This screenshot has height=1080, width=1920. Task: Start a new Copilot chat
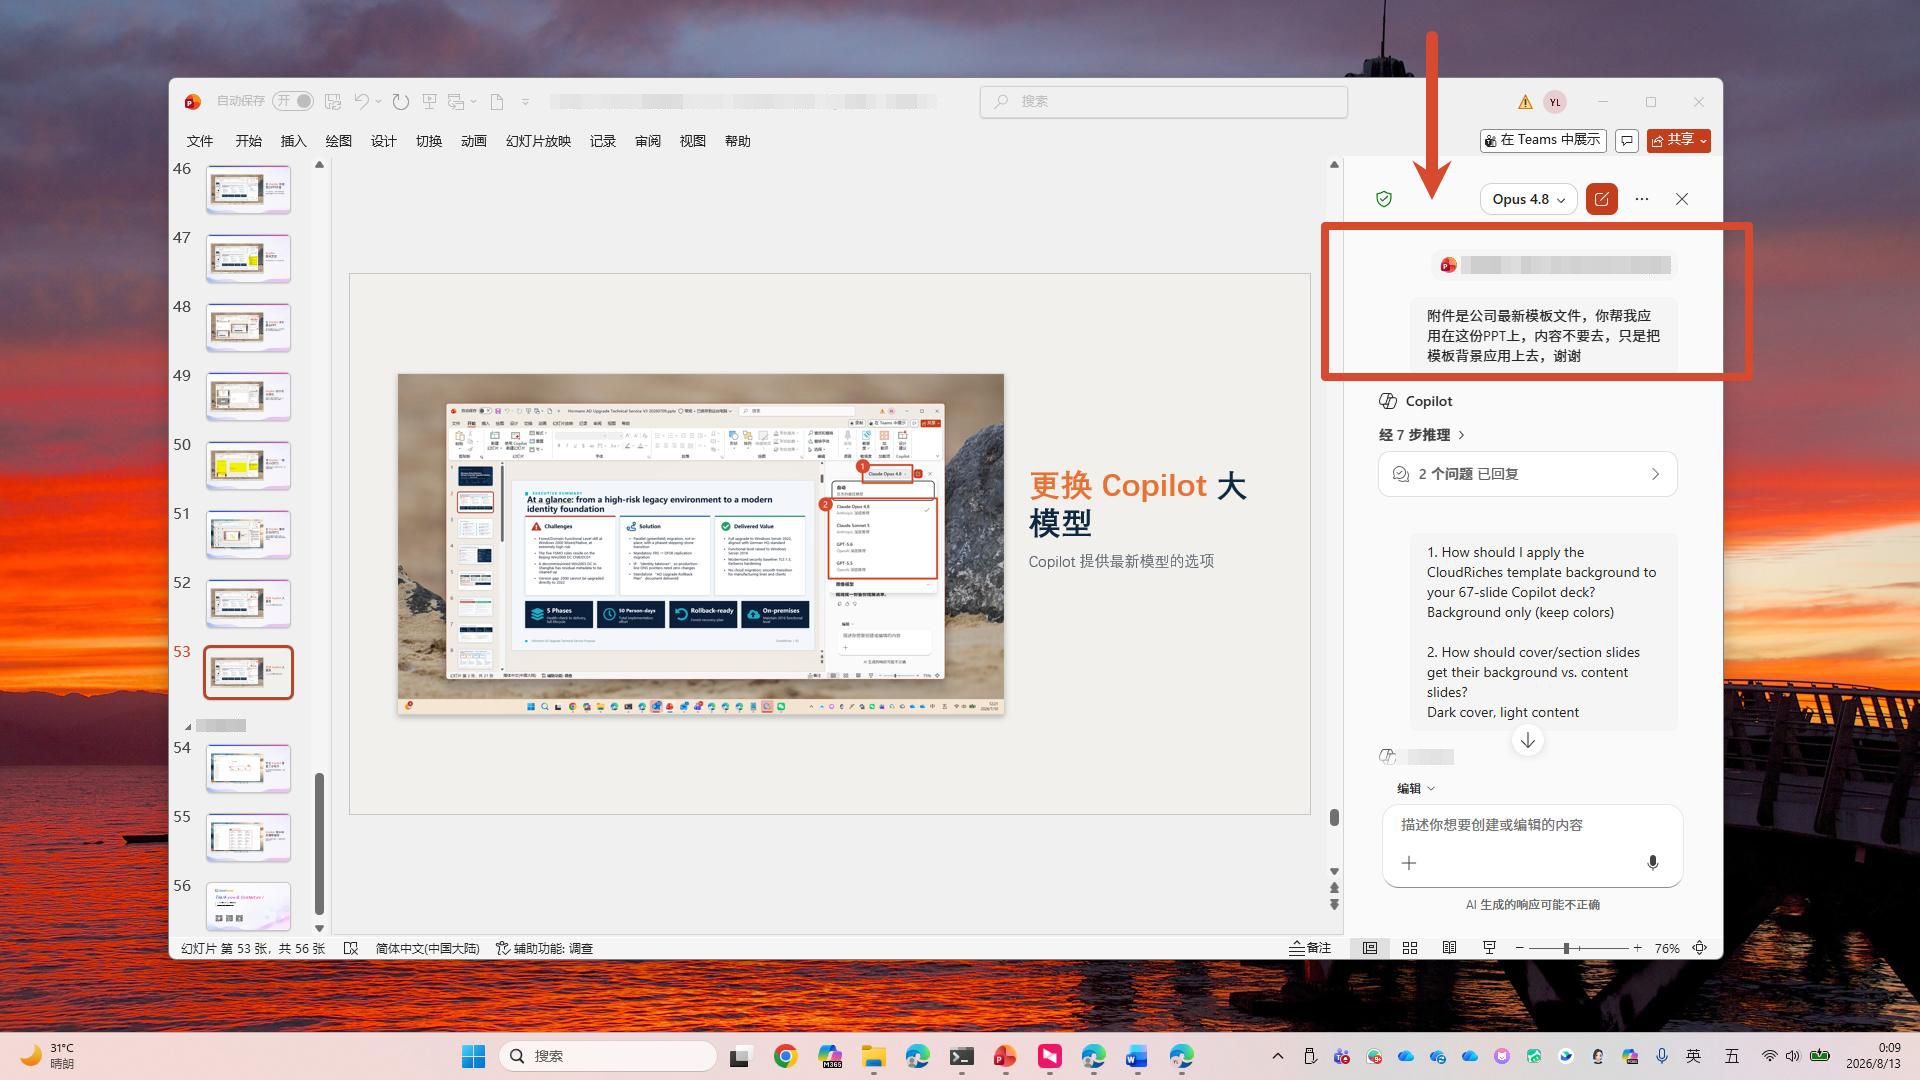[1602, 199]
